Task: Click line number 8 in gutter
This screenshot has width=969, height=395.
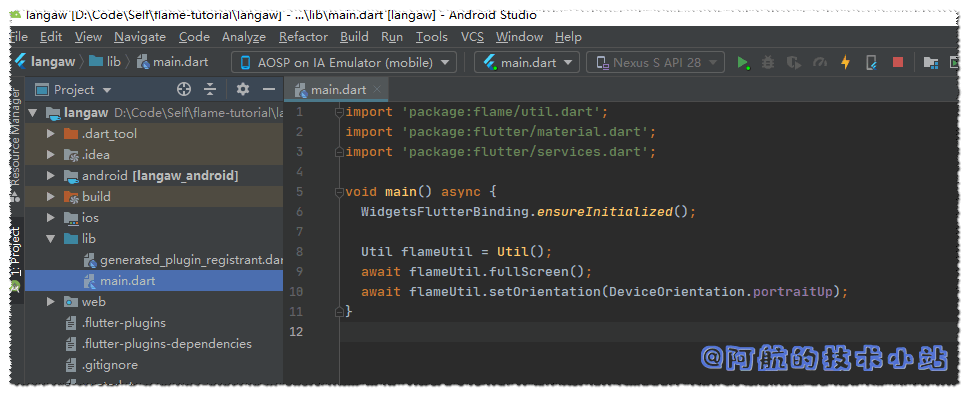Action: [300, 252]
